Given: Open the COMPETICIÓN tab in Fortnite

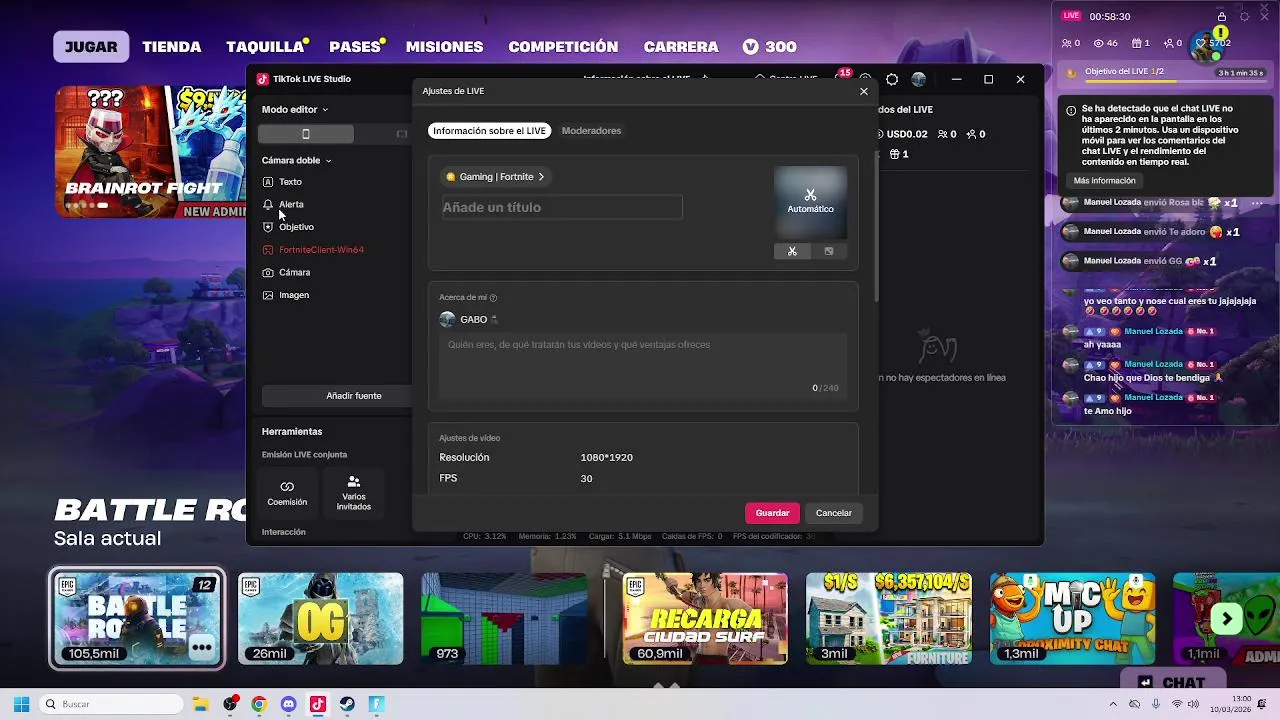Looking at the screenshot, I should pos(563,47).
